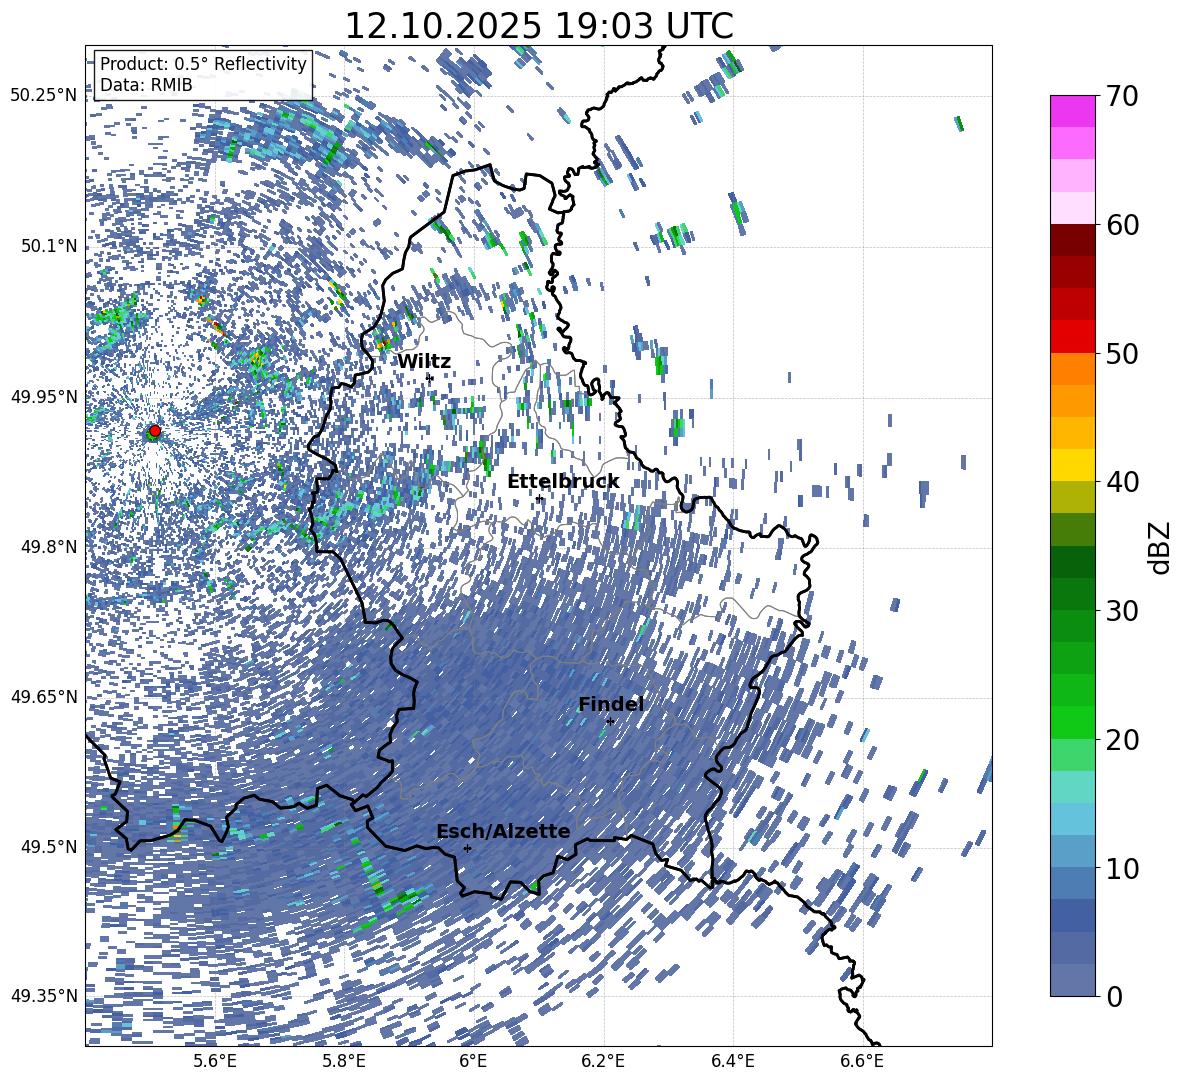
Task: Click the magenta top colorbar swatch
Action: tap(1072, 112)
